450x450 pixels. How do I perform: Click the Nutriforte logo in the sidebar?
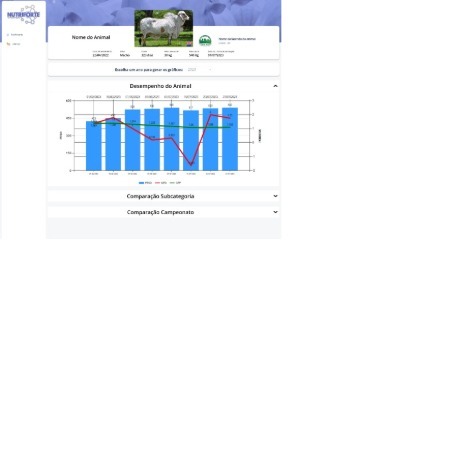click(23, 15)
